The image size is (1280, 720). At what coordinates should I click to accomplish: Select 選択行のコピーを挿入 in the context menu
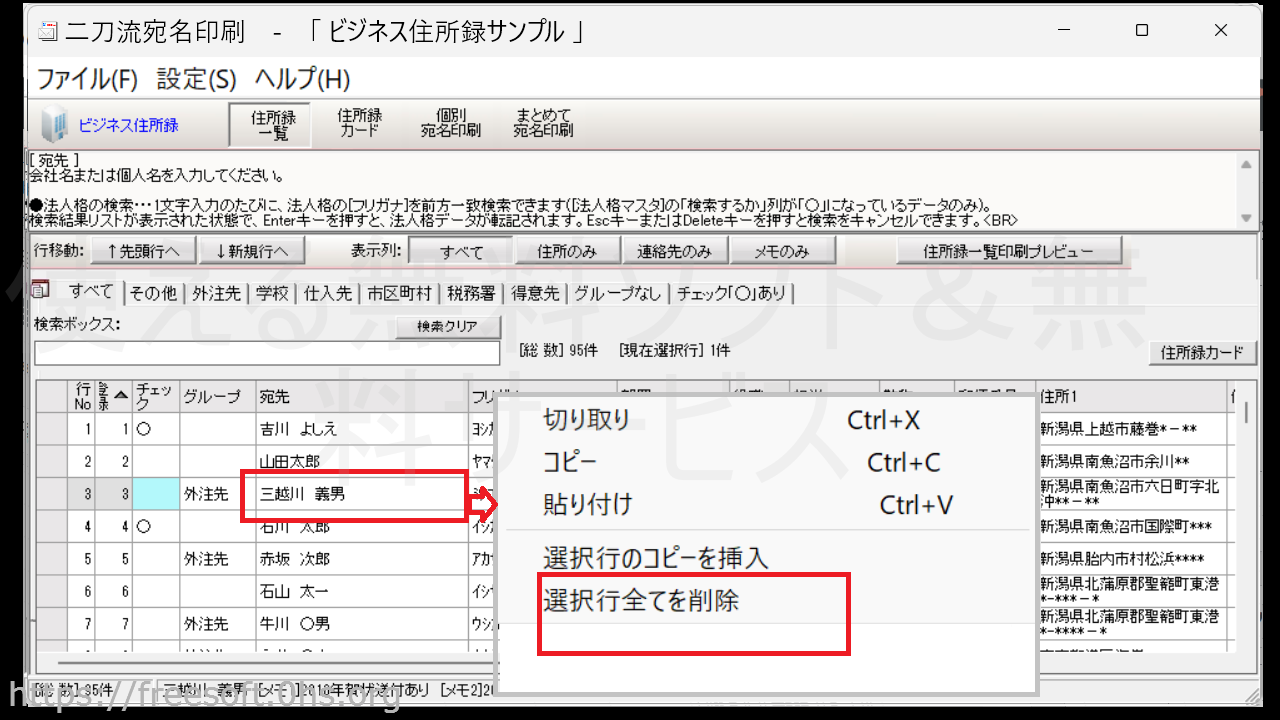pos(655,557)
